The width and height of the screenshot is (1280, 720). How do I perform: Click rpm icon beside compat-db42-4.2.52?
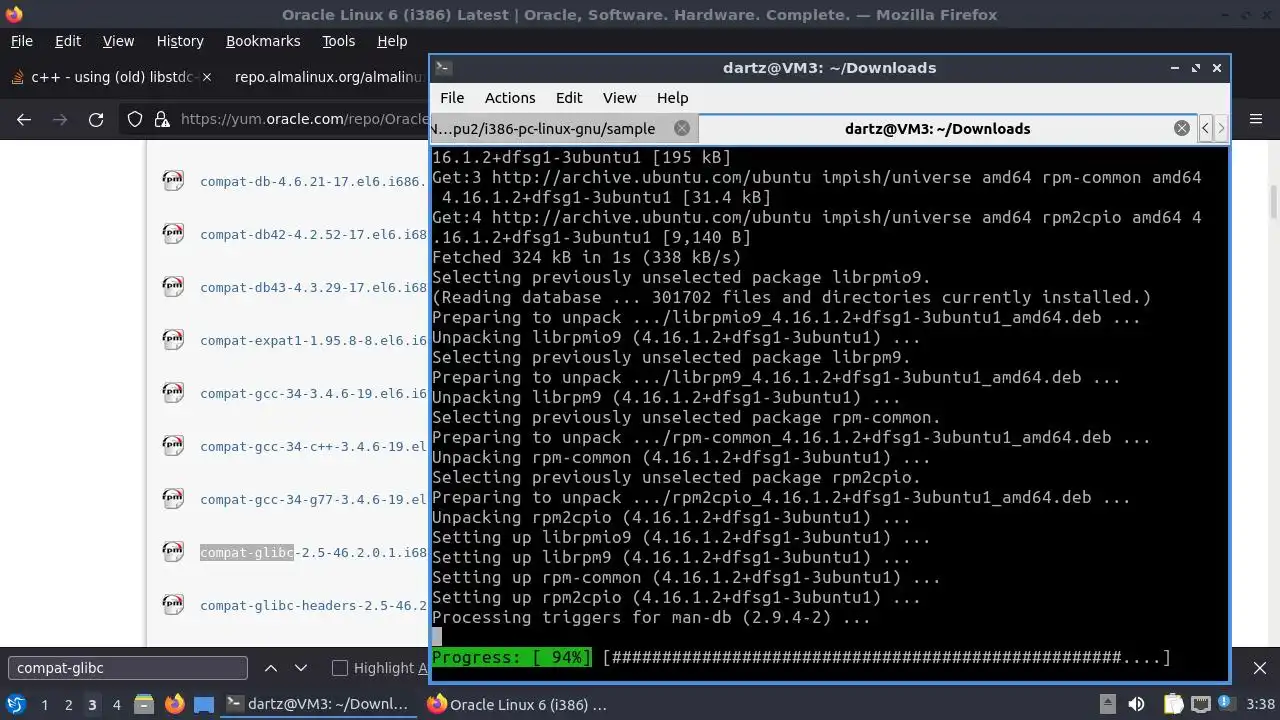click(x=173, y=233)
